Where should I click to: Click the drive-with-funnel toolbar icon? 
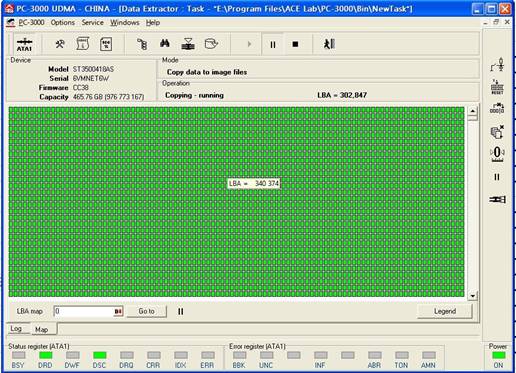pyautogui.click(x=188, y=44)
